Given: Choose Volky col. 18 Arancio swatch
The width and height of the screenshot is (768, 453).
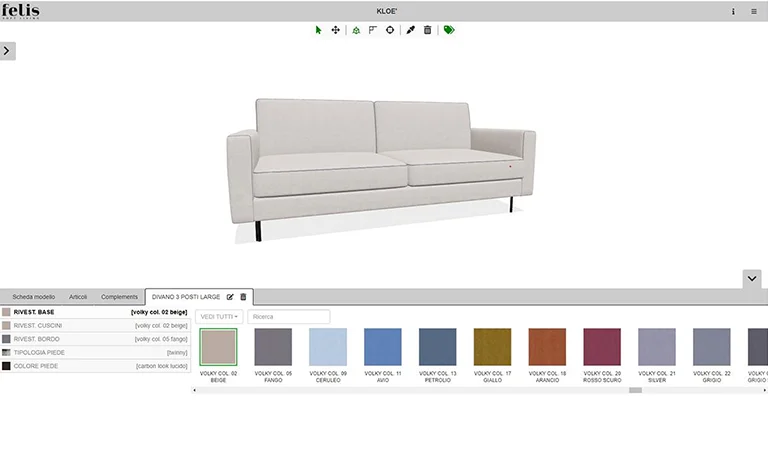Looking at the screenshot, I should pyautogui.click(x=548, y=347).
